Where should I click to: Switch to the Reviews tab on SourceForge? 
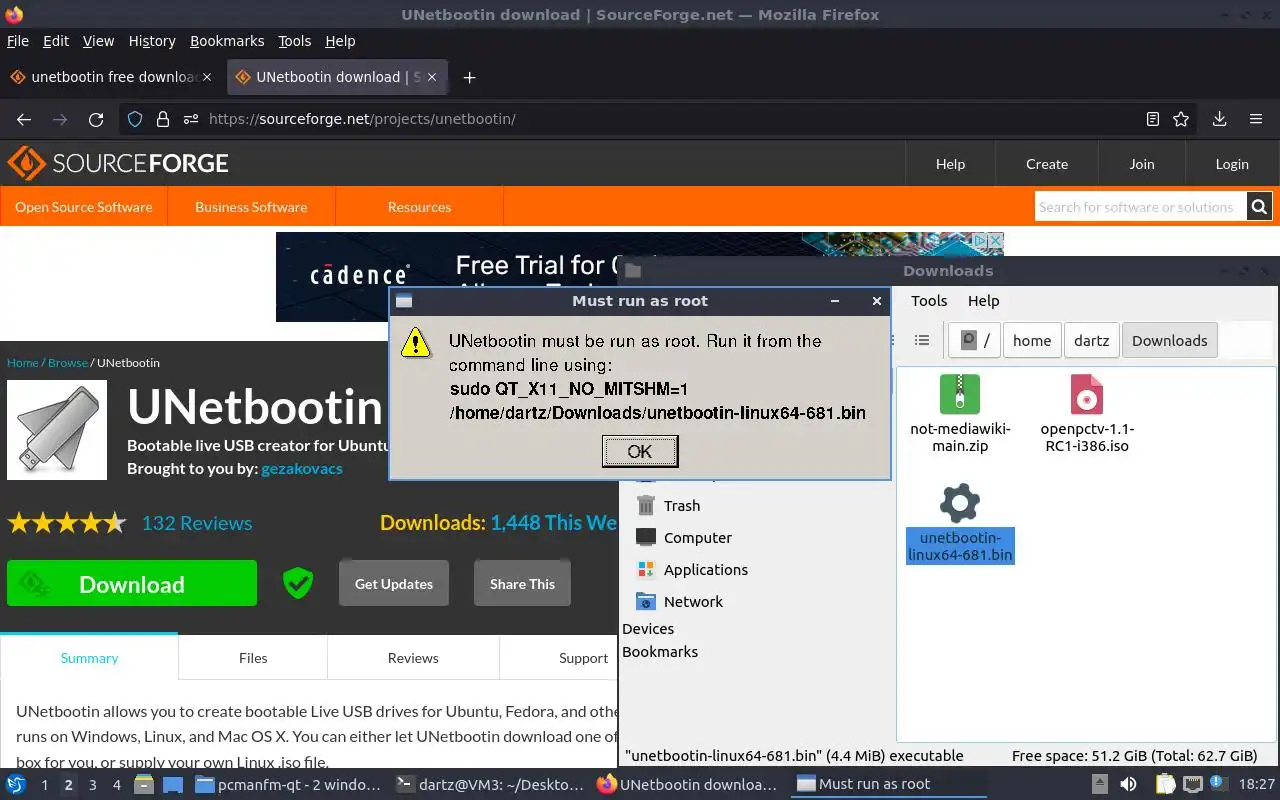[413, 657]
